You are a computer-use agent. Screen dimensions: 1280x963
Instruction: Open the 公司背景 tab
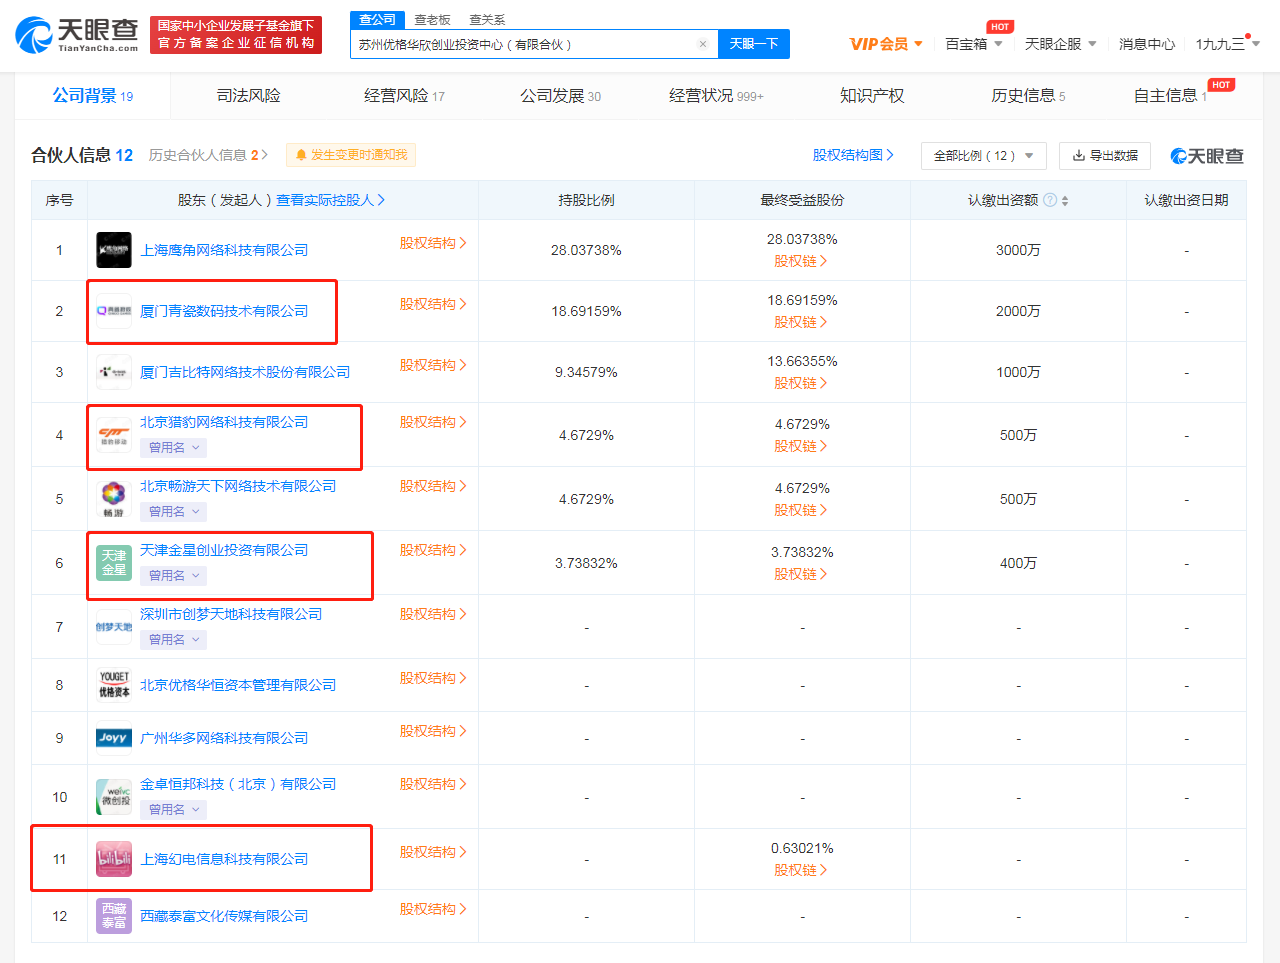point(92,96)
